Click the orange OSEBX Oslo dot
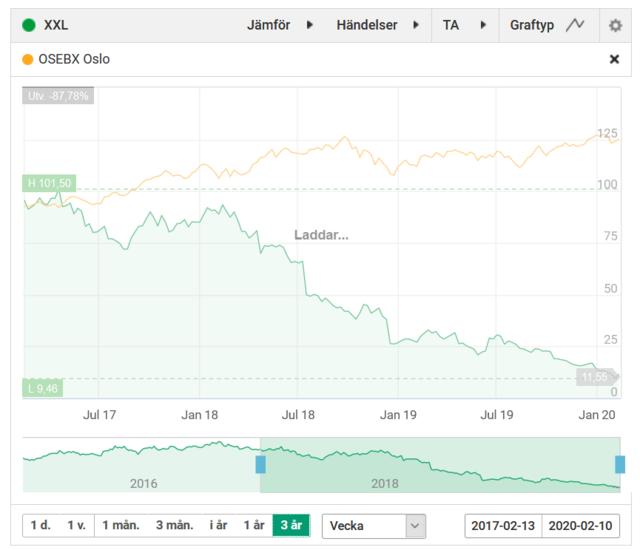The width and height of the screenshot is (640, 550). coord(27,59)
